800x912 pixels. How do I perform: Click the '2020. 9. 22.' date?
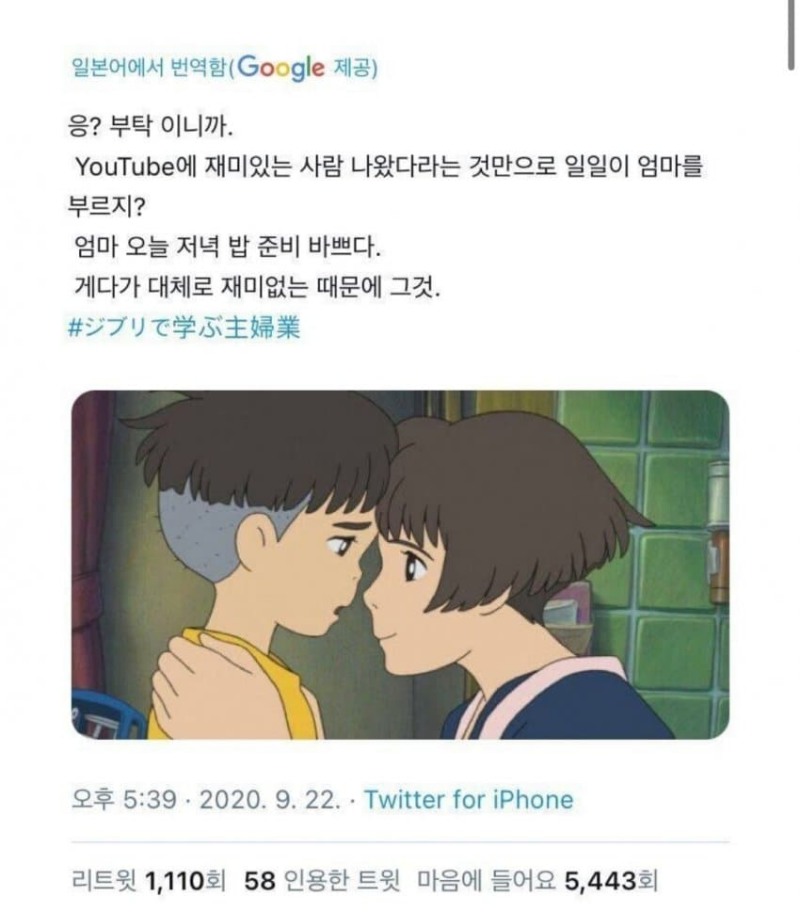(x=253, y=799)
